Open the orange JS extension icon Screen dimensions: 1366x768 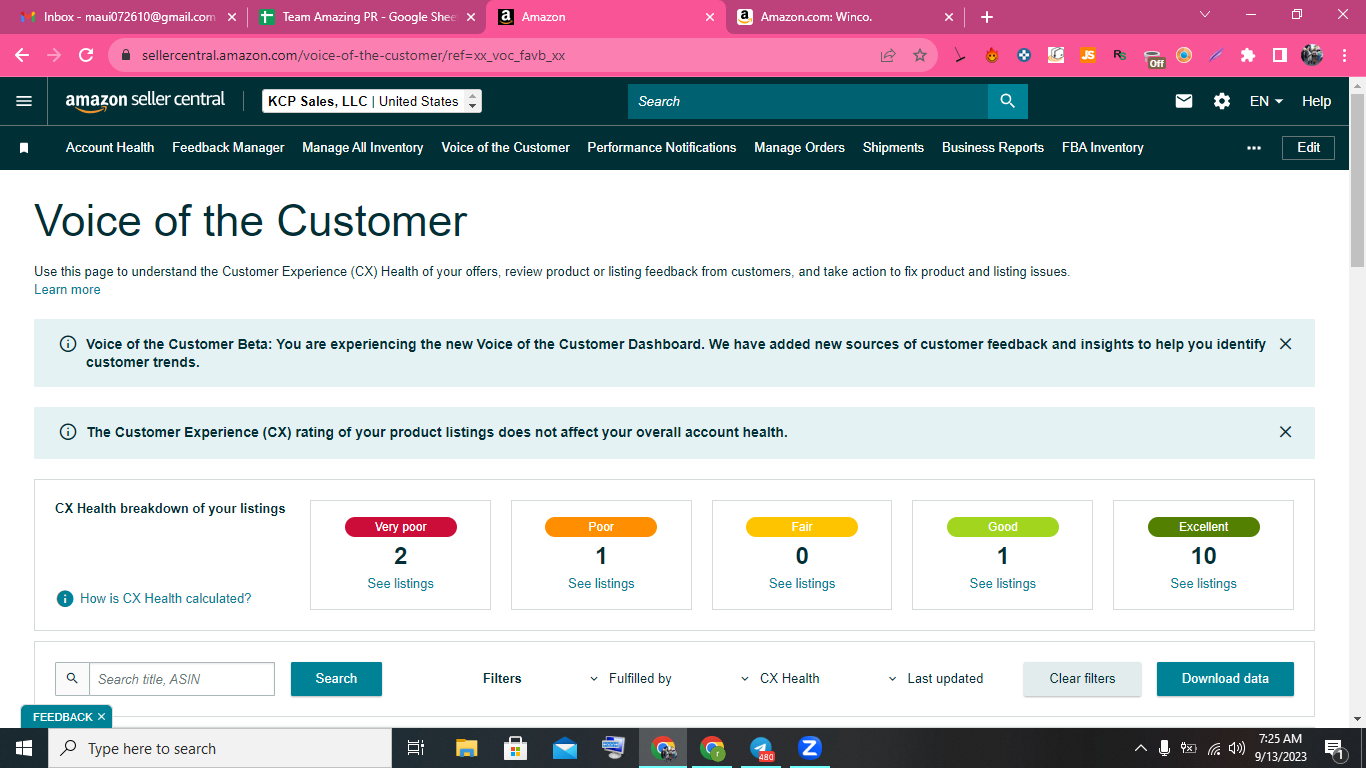(1088, 56)
